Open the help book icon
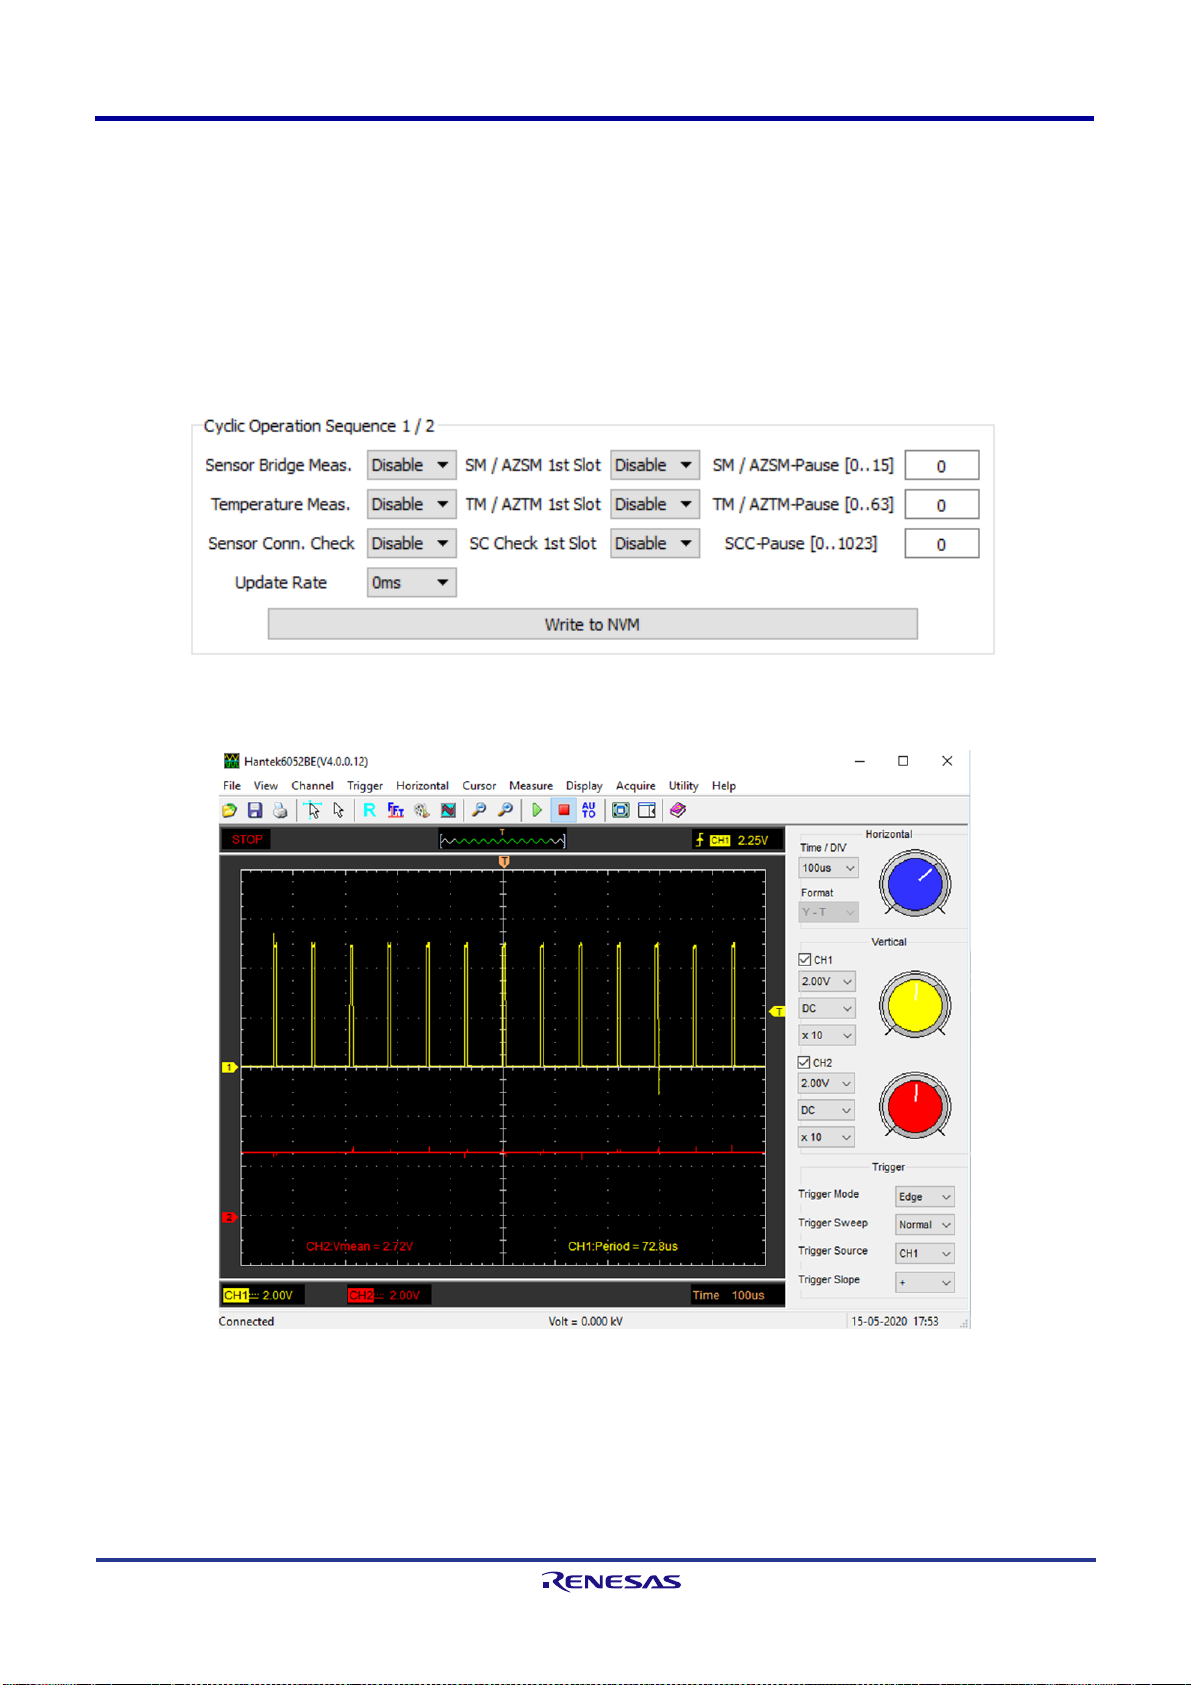1191x1685 pixels. coord(678,810)
